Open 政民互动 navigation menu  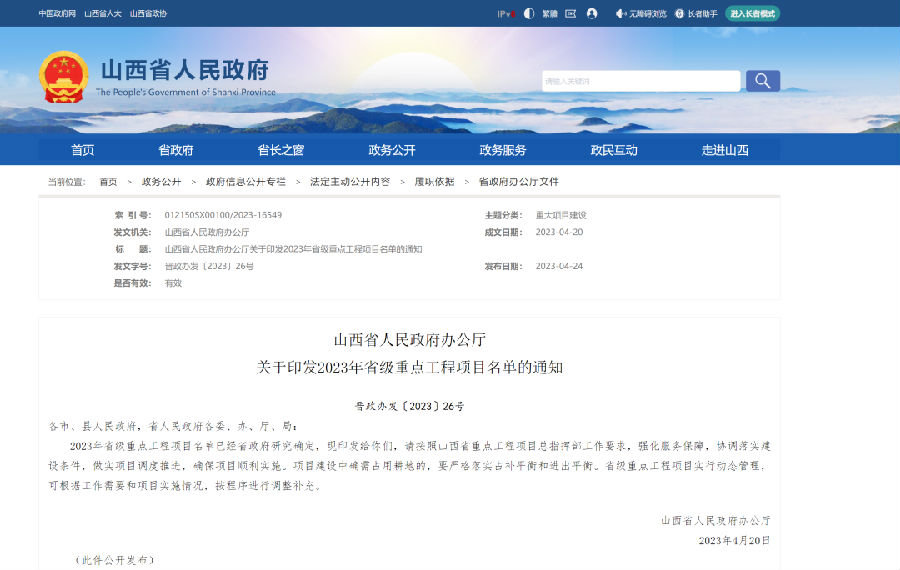614,150
